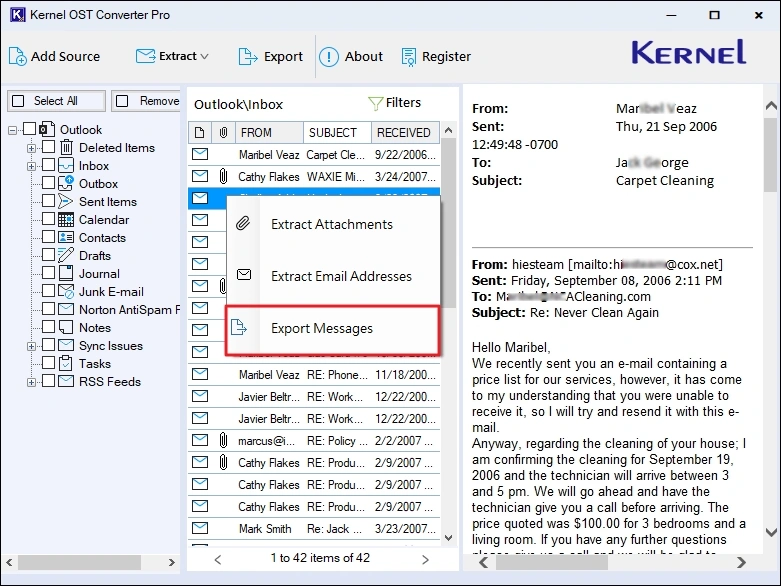Viewport: 781px width, 586px height.
Task: Click the Outbox folder icon
Action: (x=66, y=183)
